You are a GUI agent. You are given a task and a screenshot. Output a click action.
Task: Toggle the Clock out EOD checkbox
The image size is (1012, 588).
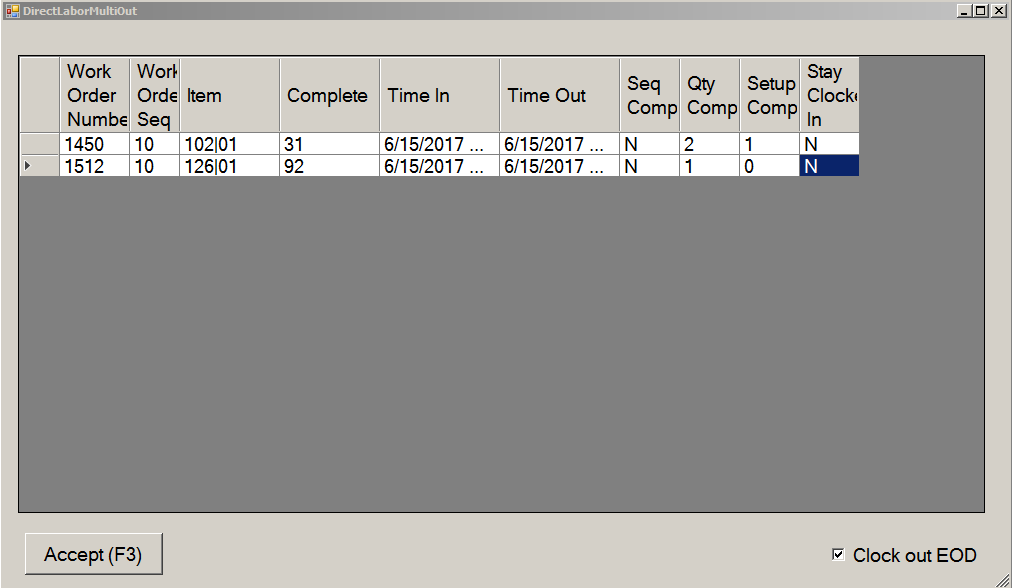pos(838,555)
